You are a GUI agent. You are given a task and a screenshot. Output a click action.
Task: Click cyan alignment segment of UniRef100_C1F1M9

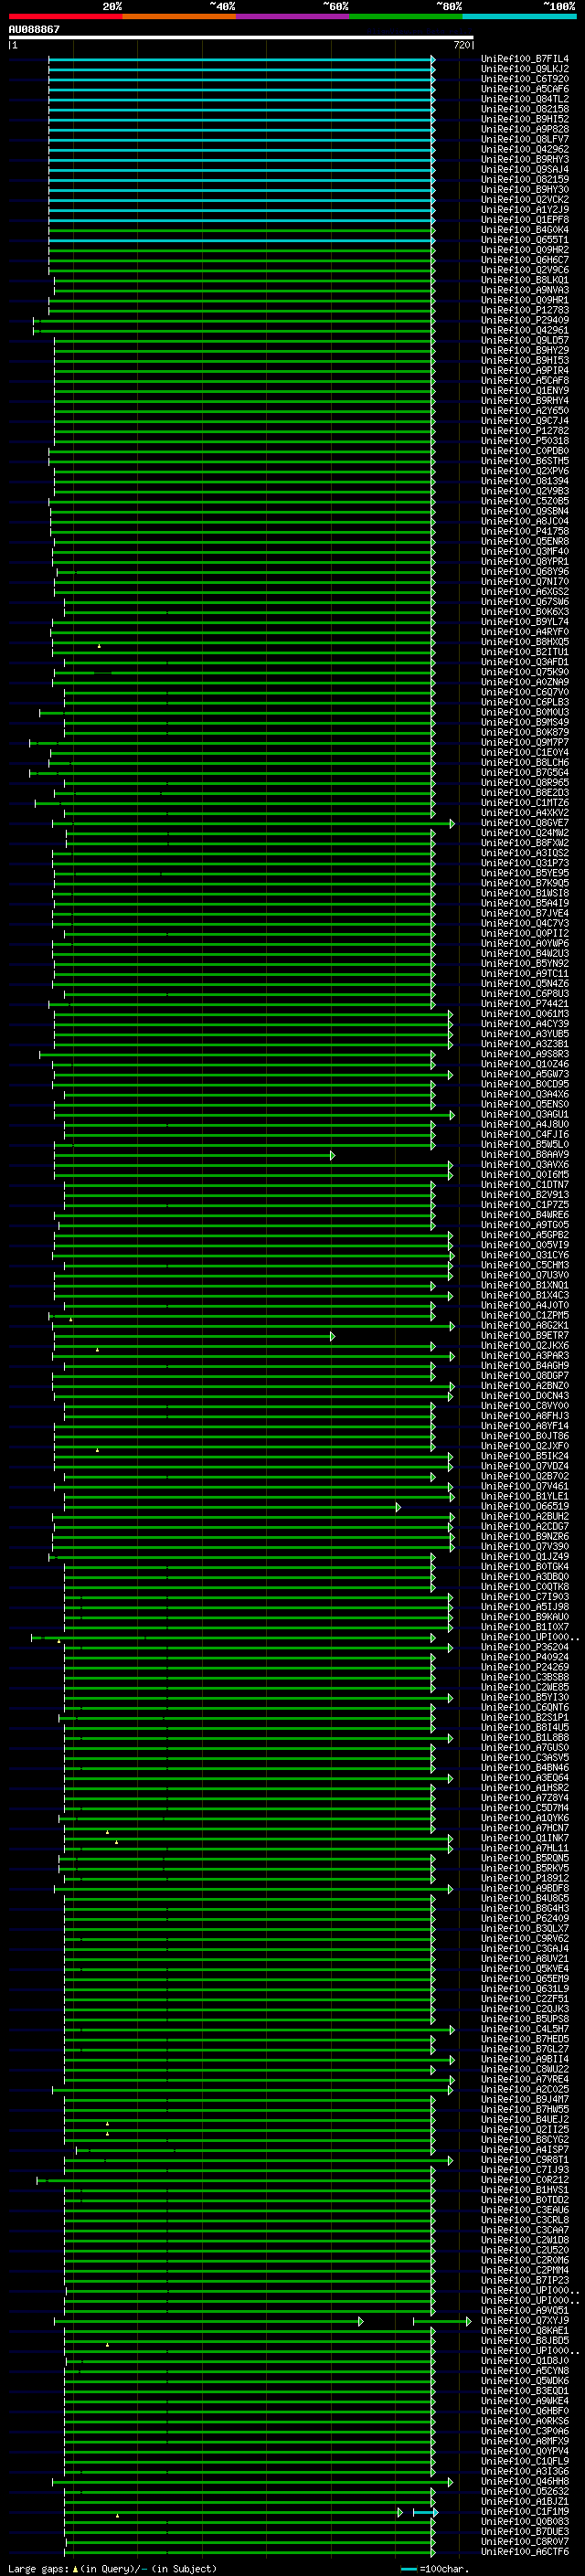pos(425,2512)
